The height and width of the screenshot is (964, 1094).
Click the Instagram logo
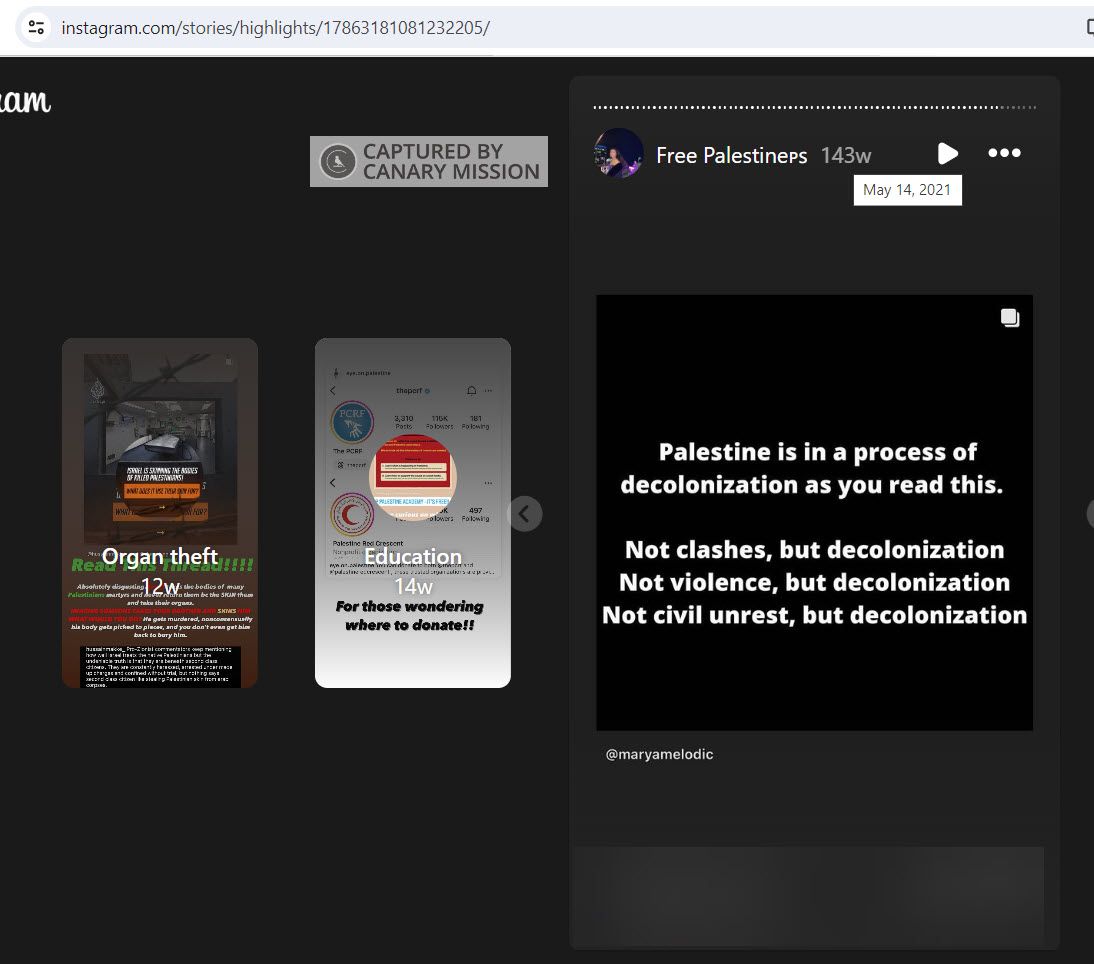click(25, 102)
